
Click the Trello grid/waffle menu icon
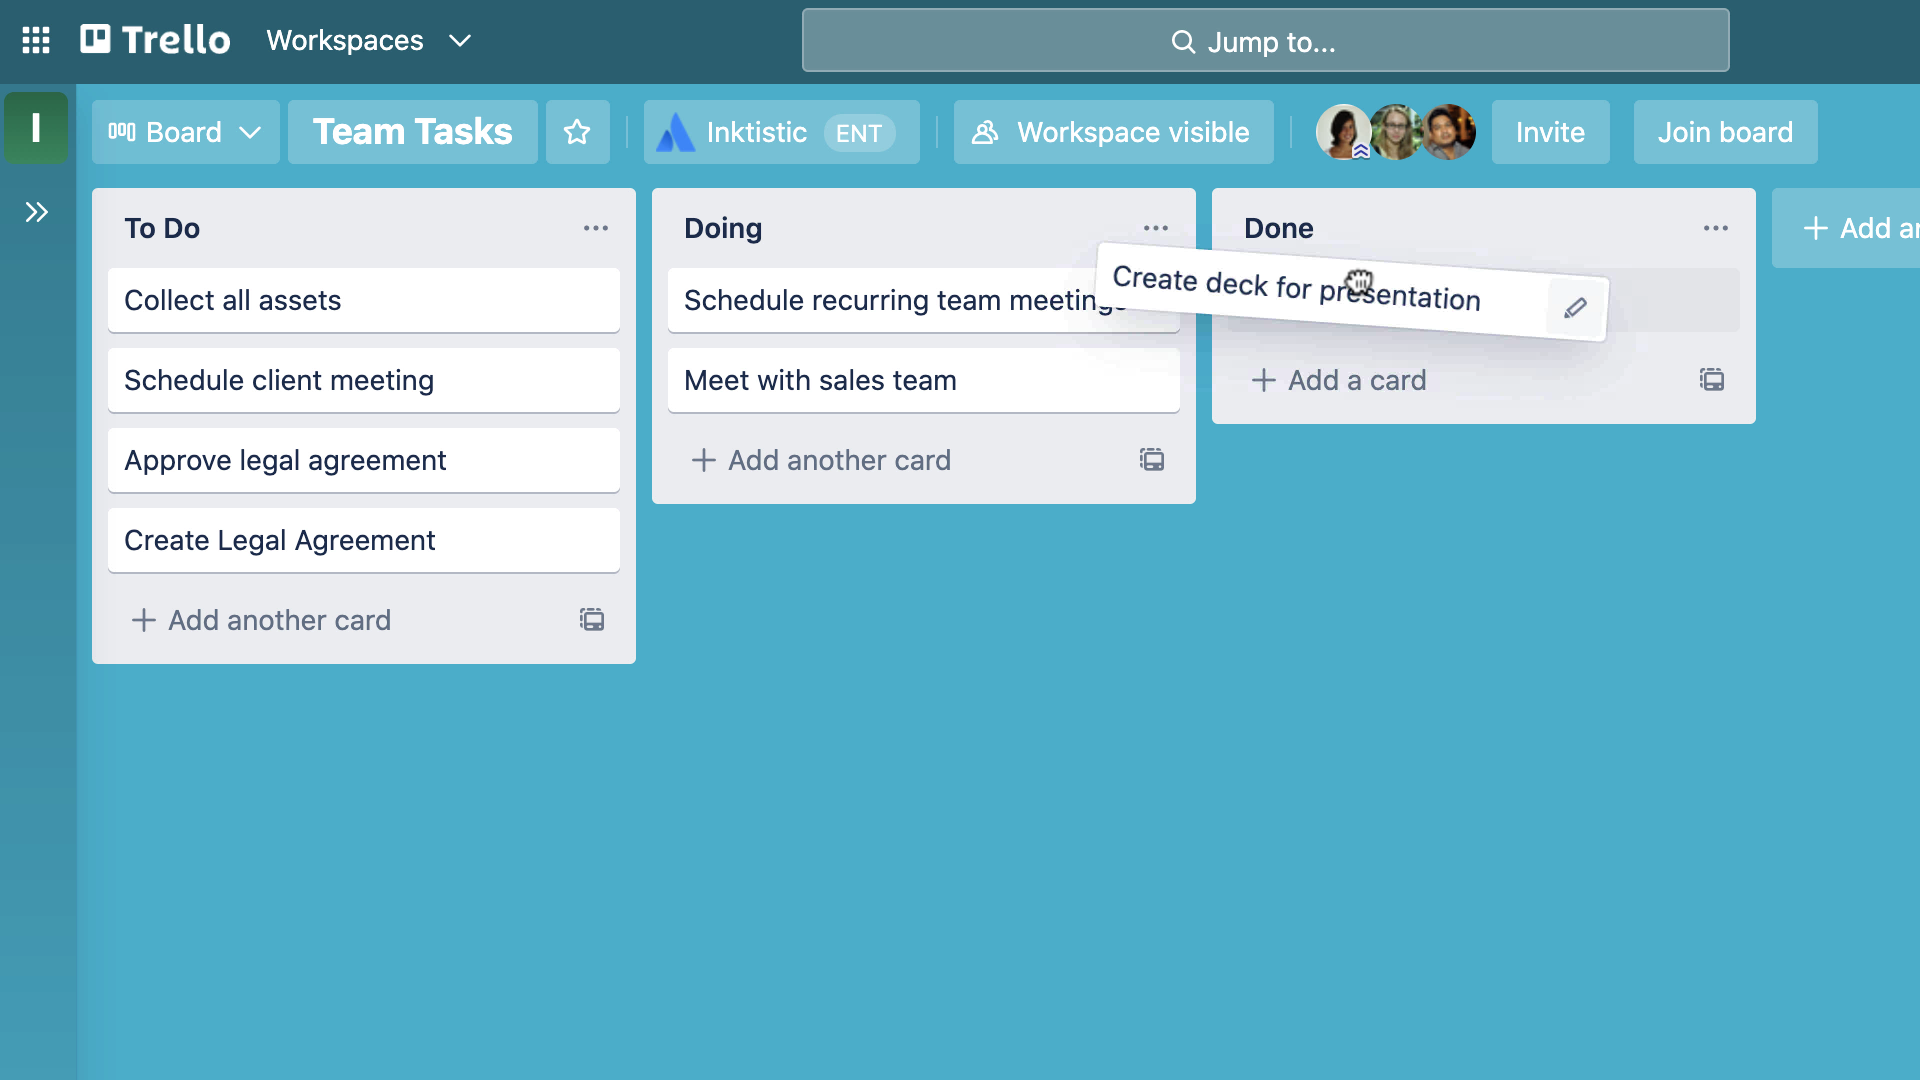(x=36, y=40)
